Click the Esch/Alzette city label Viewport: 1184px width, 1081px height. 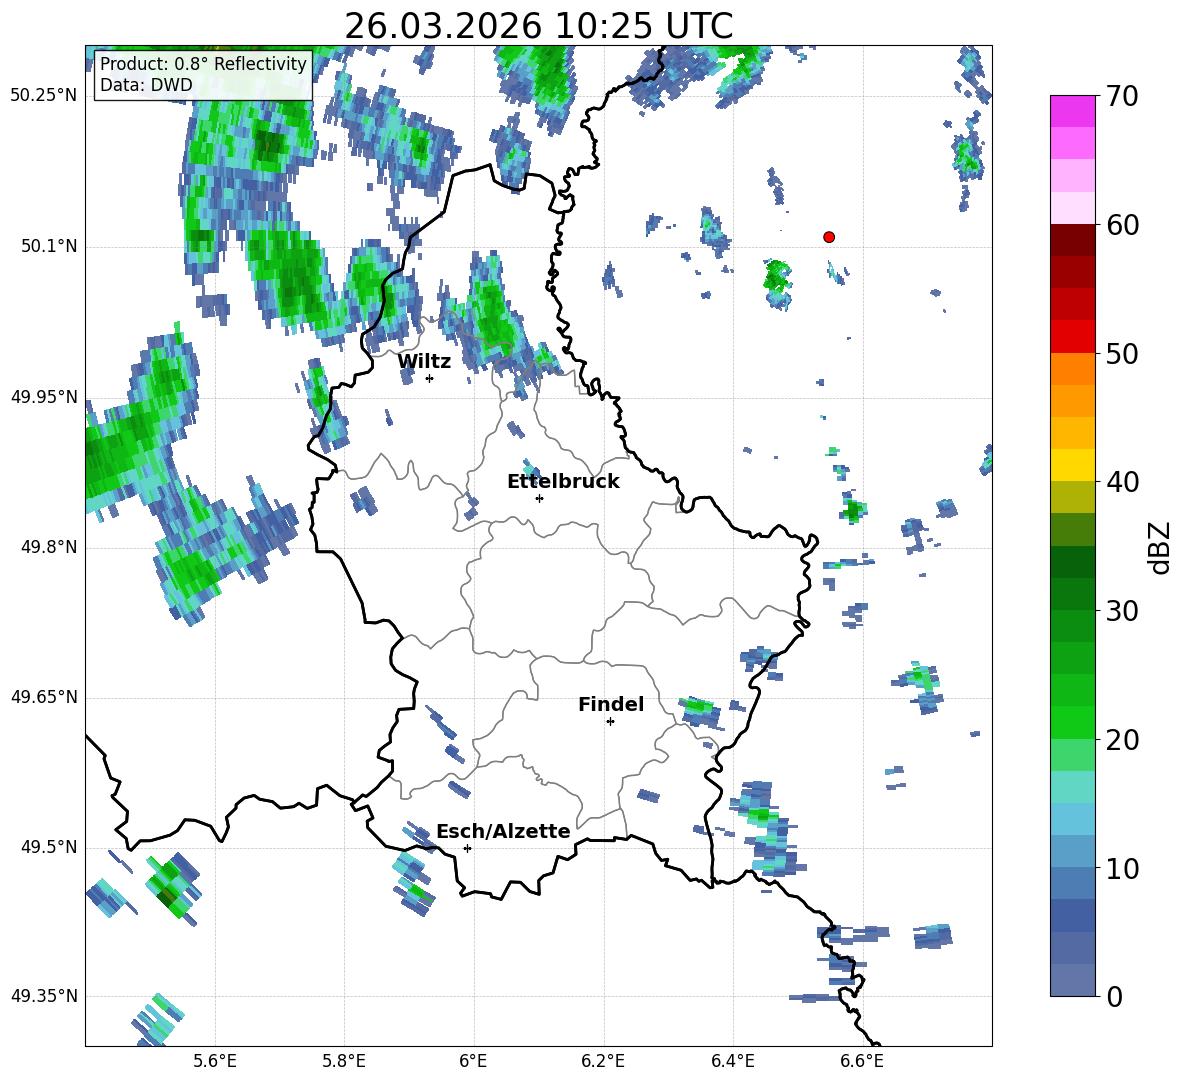pos(503,831)
